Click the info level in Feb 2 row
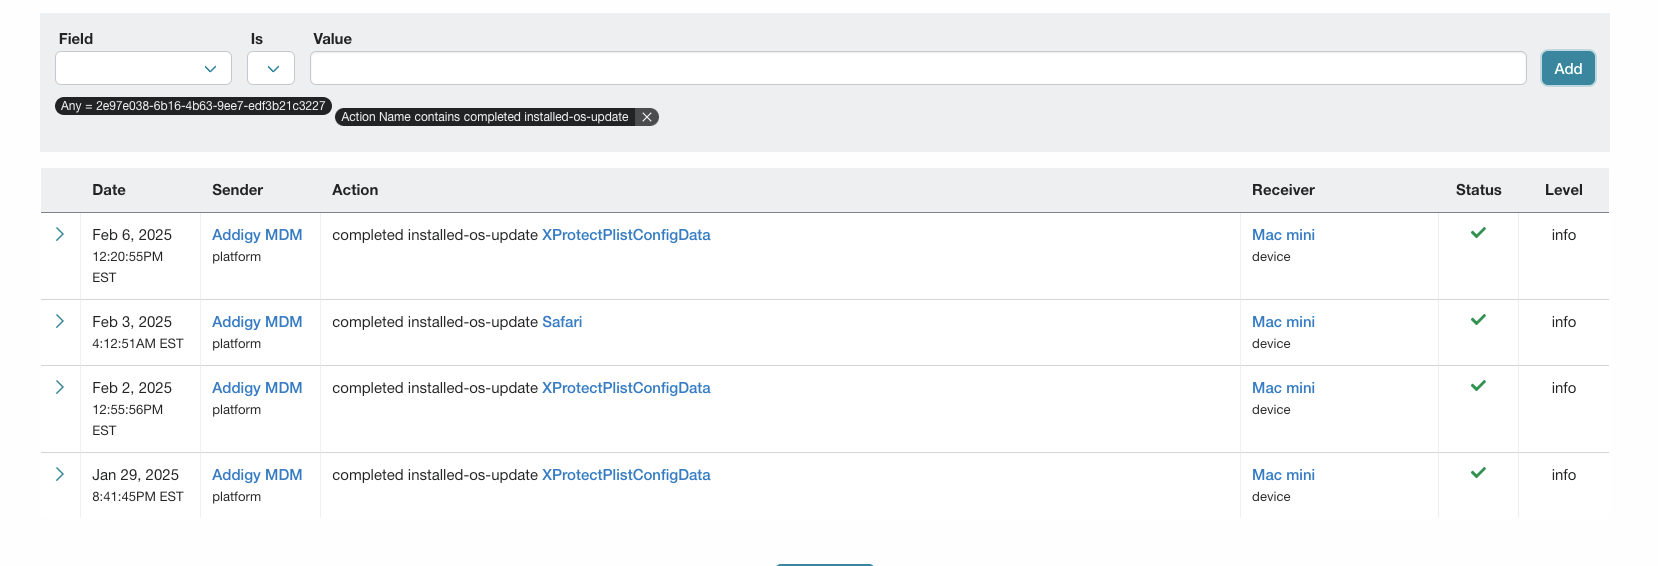This screenshot has height=566, width=1658. pyautogui.click(x=1563, y=388)
